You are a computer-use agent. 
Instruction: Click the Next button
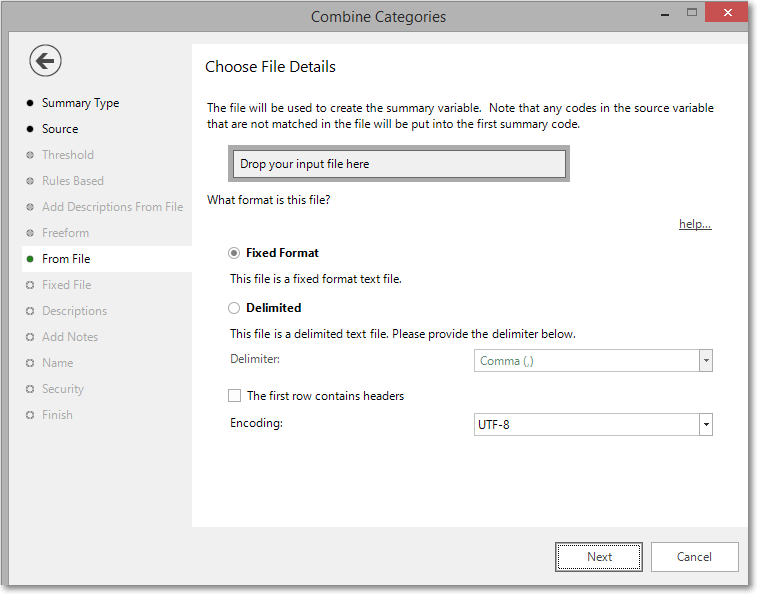[x=599, y=557]
